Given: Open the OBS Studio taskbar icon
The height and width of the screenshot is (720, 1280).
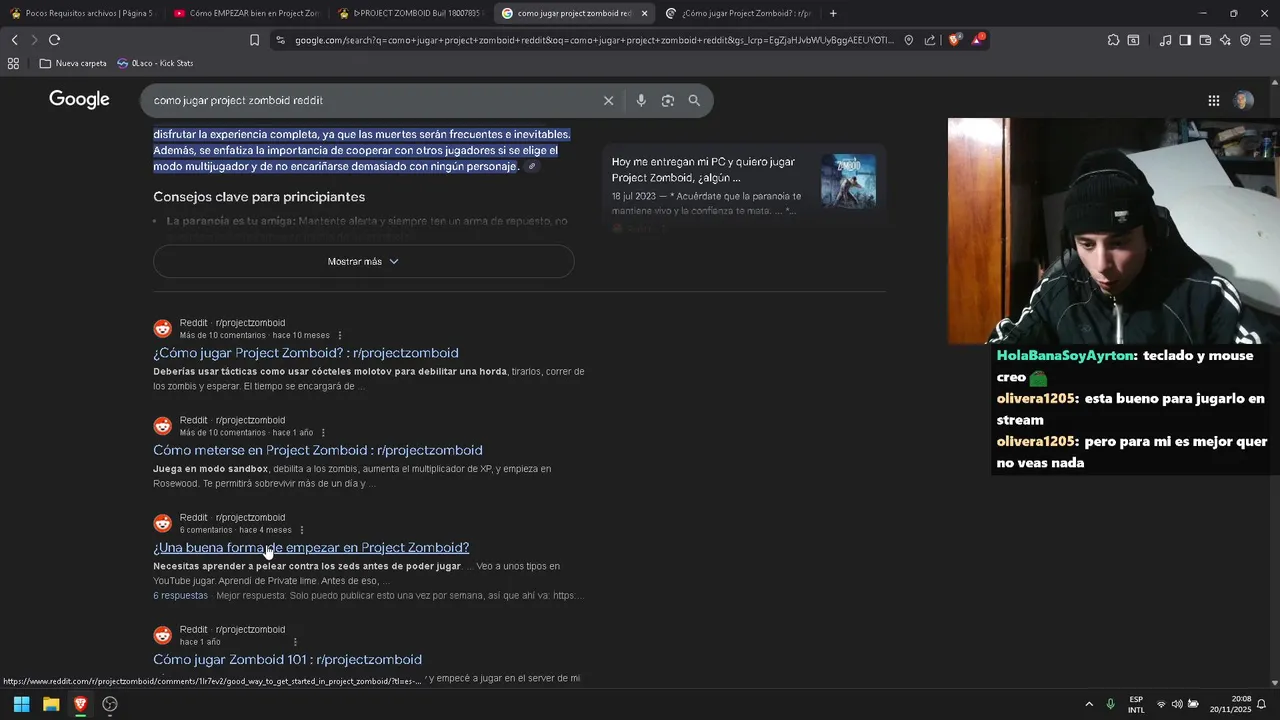Looking at the screenshot, I should tap(110, 704).
